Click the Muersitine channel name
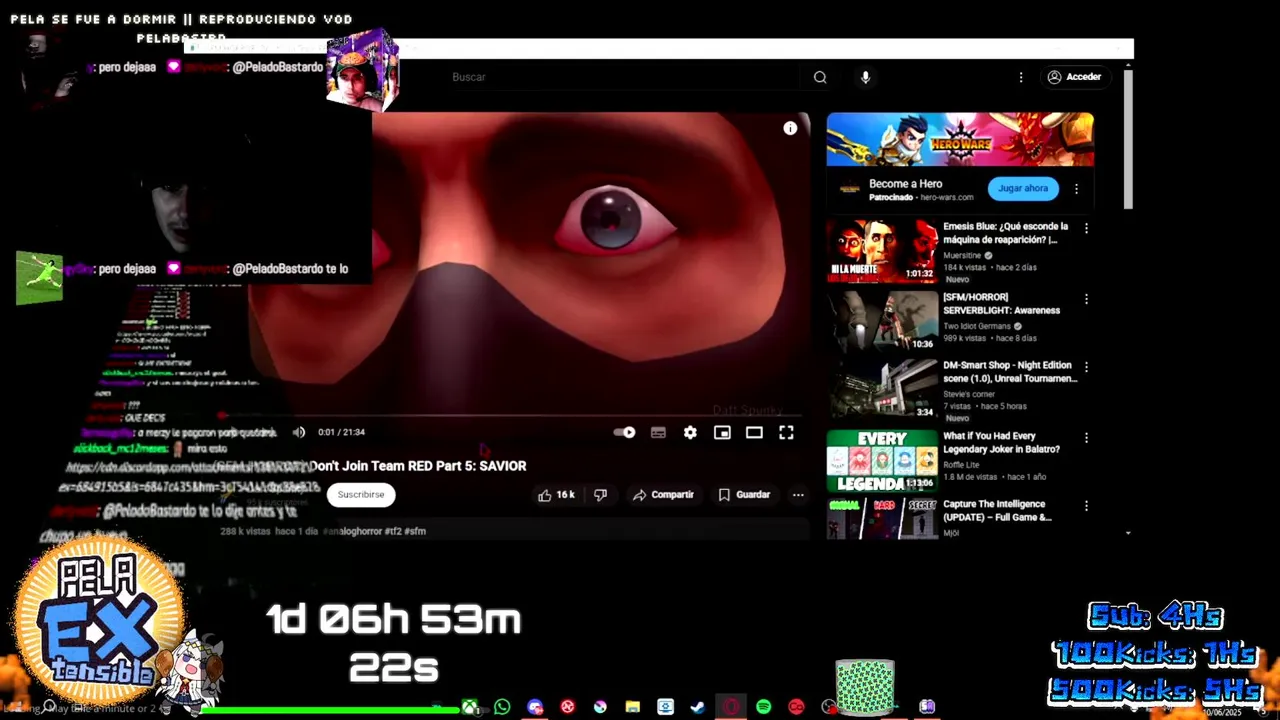The image size is (1280, 720). pos(963,255)
